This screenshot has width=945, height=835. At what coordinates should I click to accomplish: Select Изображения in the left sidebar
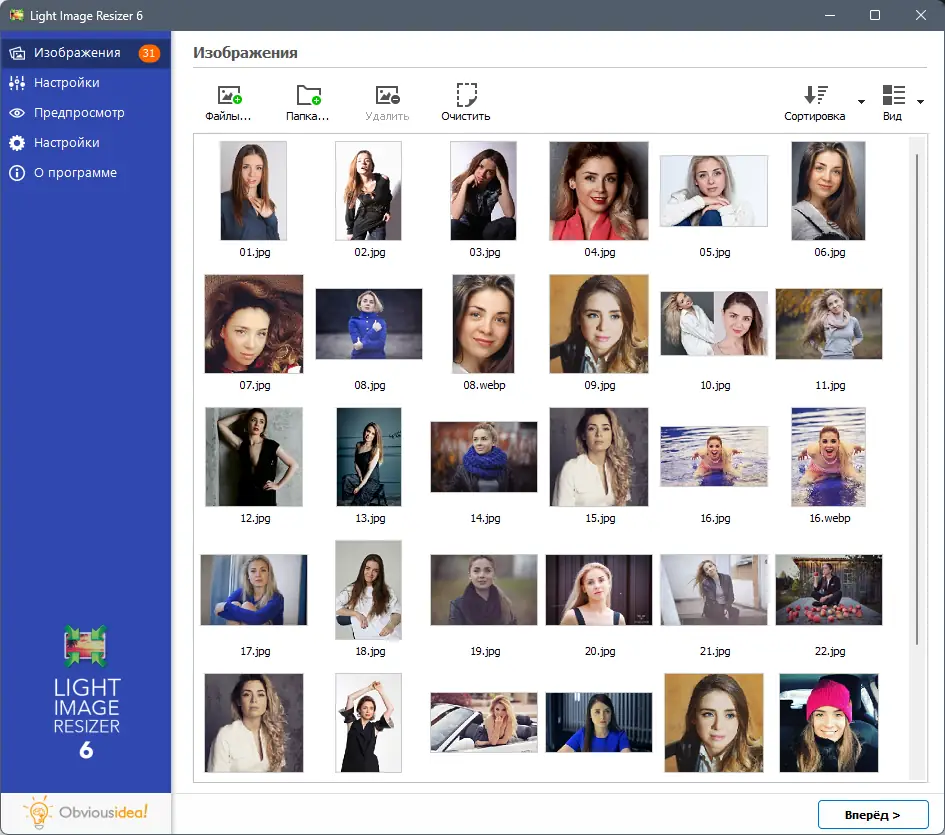pyautogui.click(x=70, y=52)
